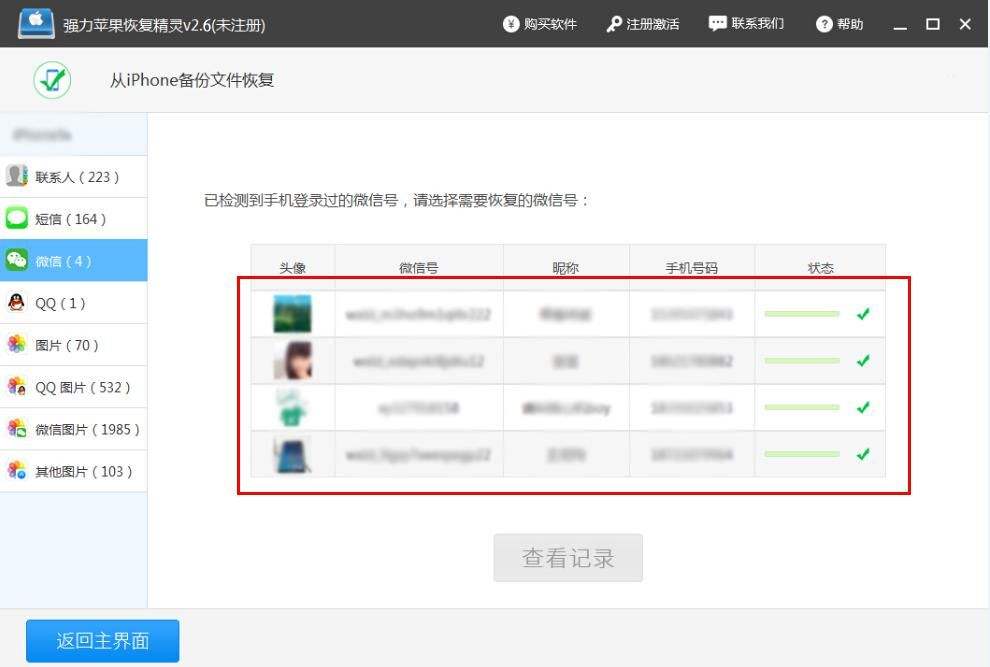Screen dimensions: 990x667
Task: Click the fourth row's green progress bar
Action: pyautogui.click(x=802, y=454)
